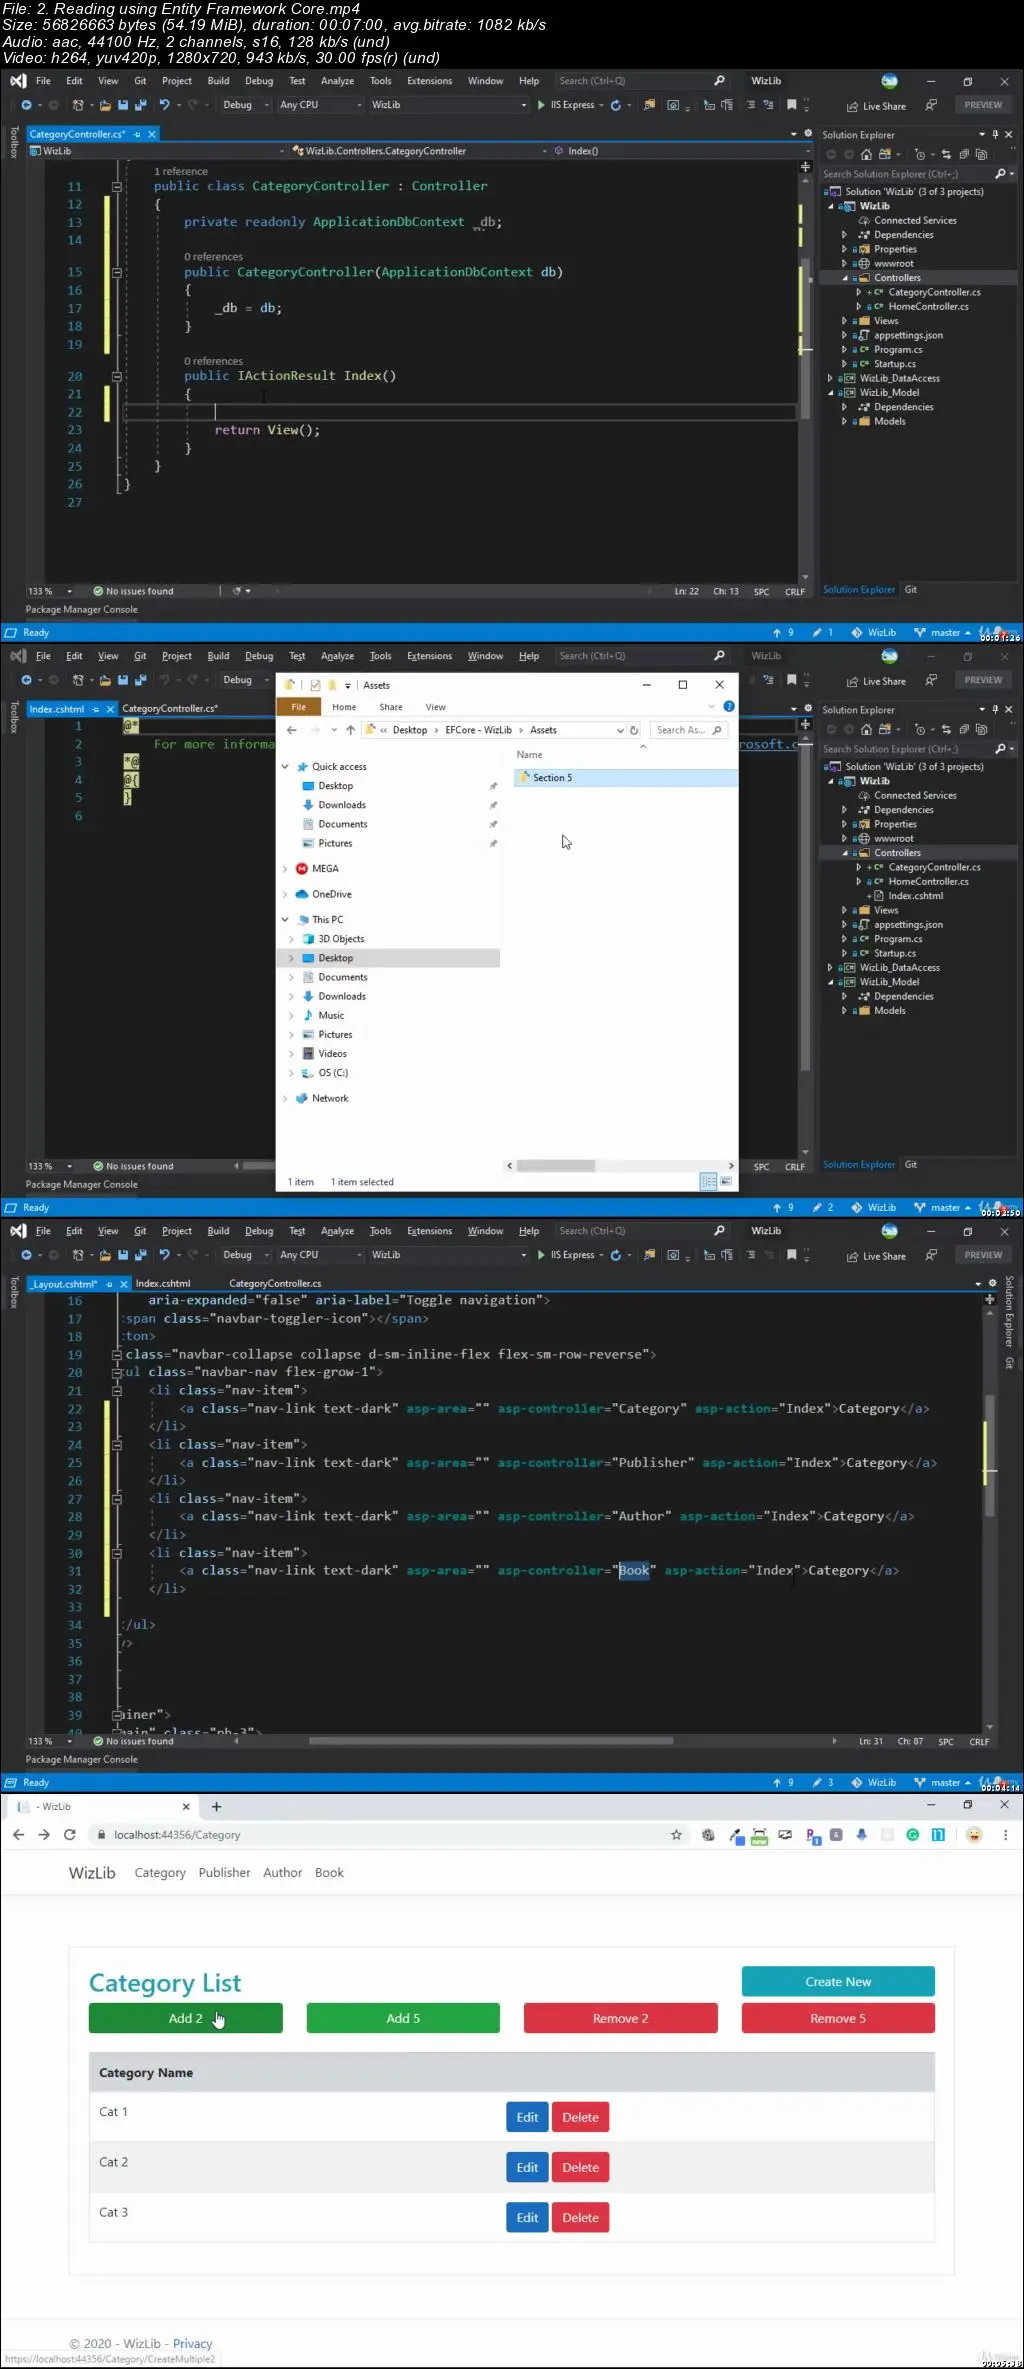Click the Add 2 button on Category page

pyautogui.click(x=185, y=2018)
